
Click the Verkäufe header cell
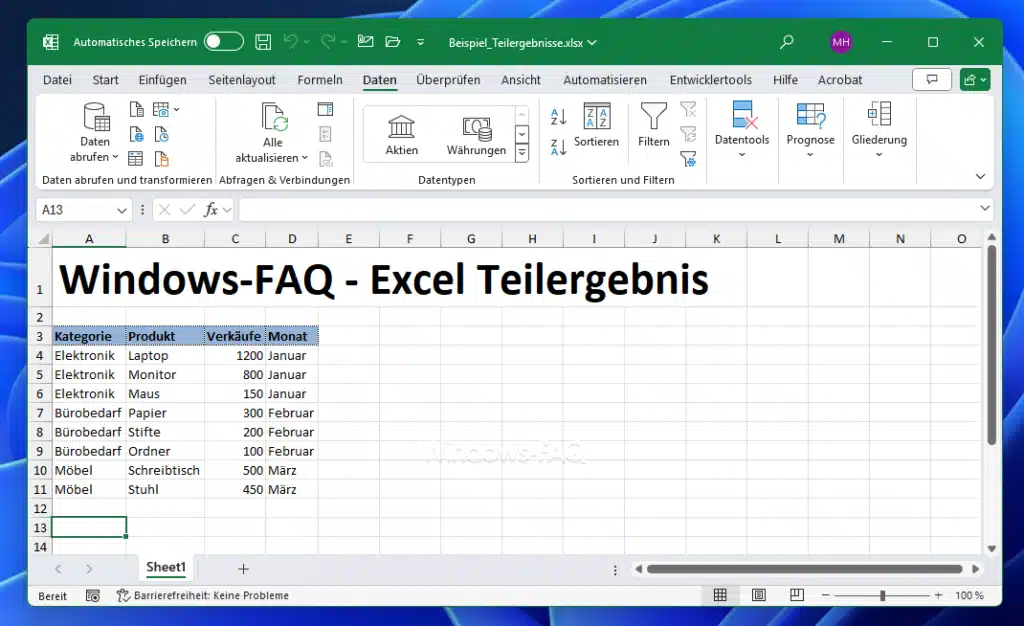(235, 336)
